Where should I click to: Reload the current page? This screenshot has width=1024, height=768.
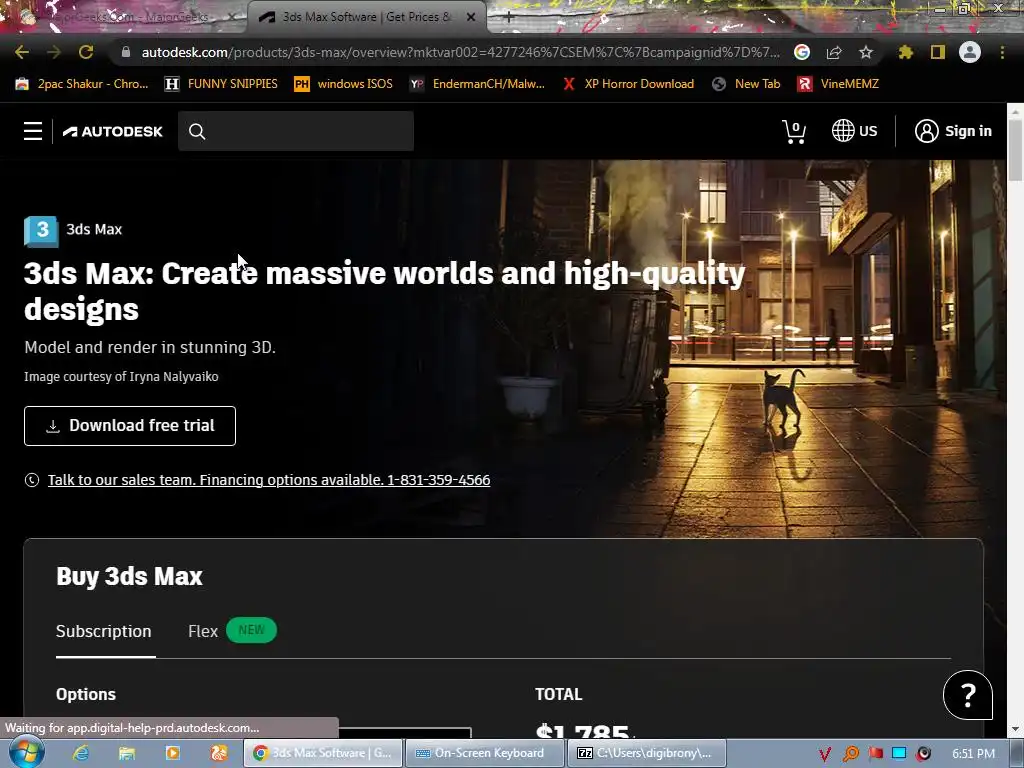click(86, 52)
